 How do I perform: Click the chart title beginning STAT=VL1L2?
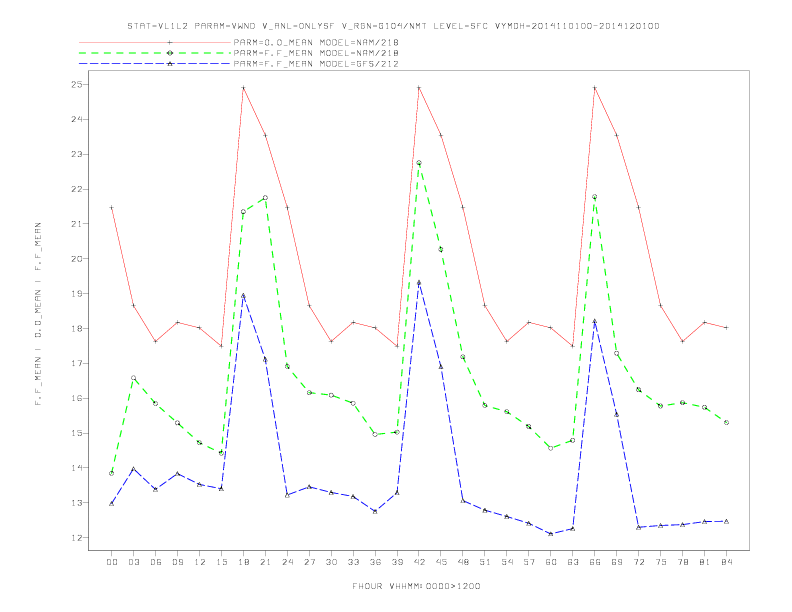coord(393,26)
